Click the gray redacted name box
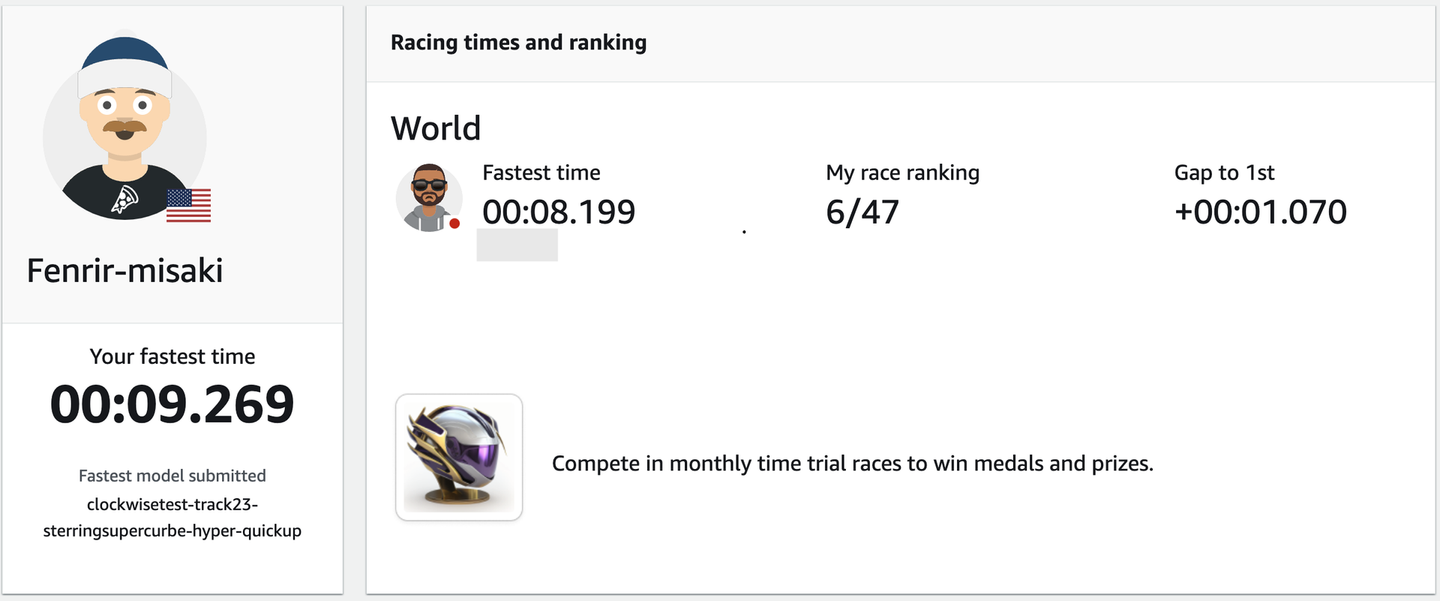The height and width of the screenshot is (601, 1440). [x=517, y=245]
